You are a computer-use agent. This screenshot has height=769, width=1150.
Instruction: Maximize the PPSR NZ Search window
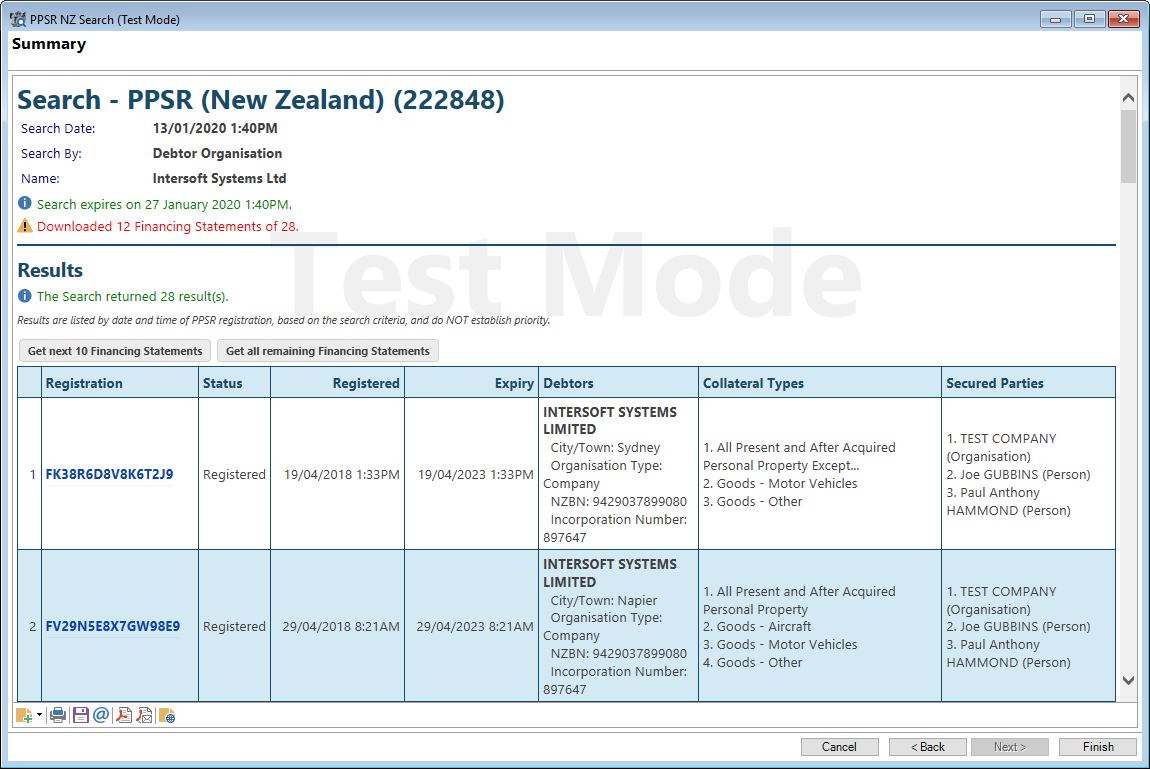coord(1089,19)
